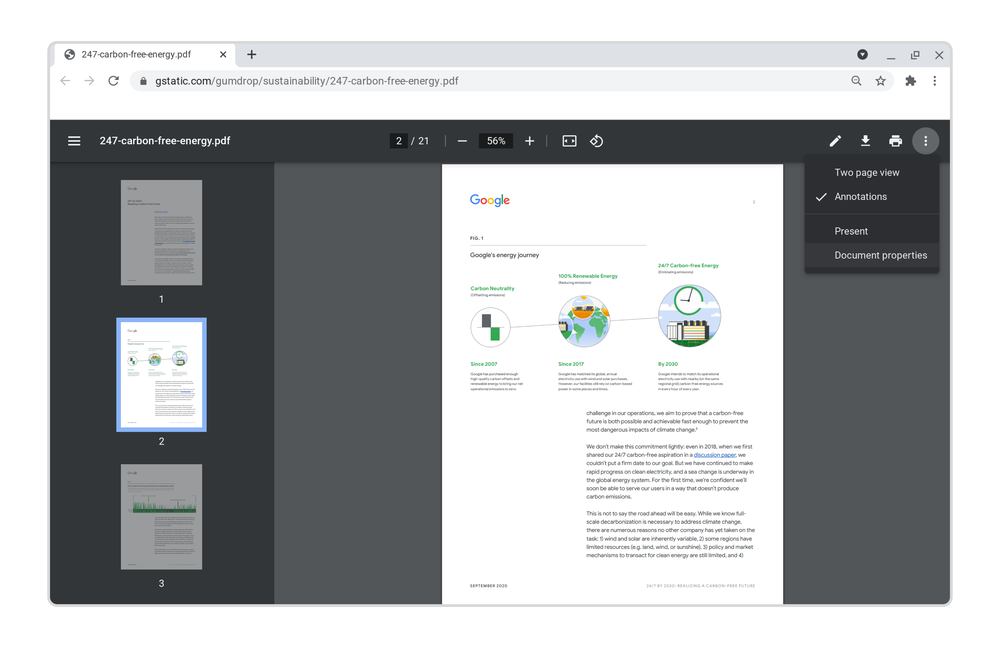Select Present from the menu
This screenshot has width=1000, height=648.
coord(850,230)
